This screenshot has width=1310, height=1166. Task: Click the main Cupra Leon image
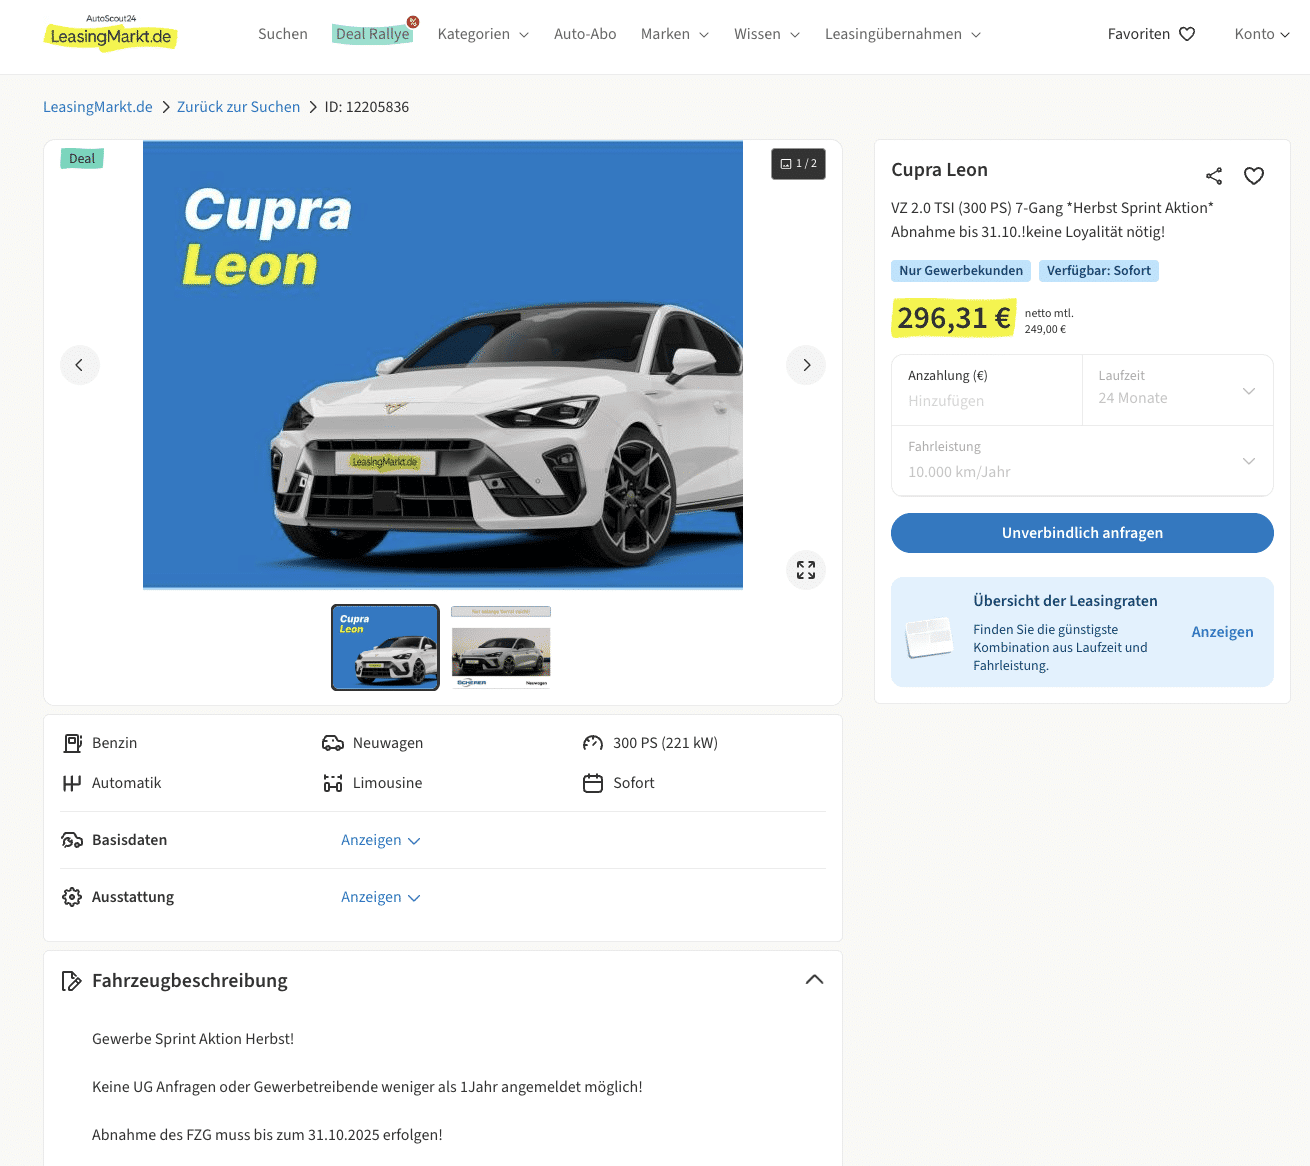coord(443,365)
